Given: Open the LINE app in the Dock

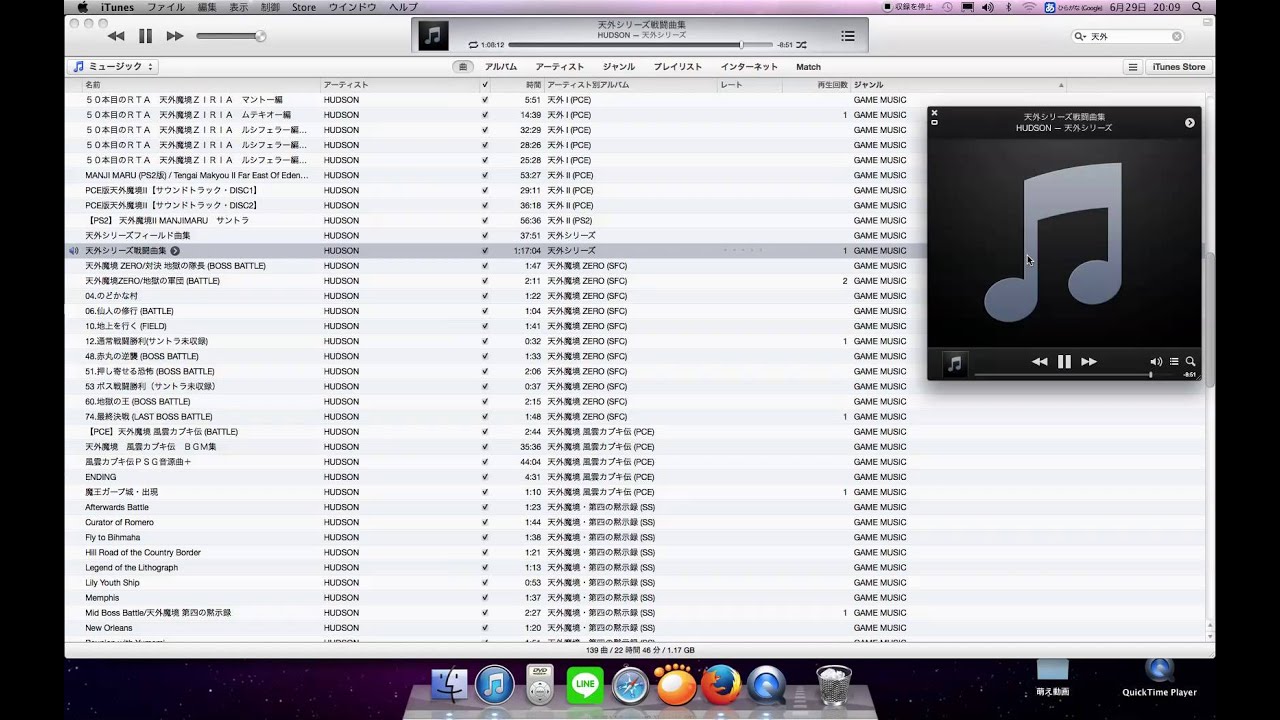Looking at the screenshot, I should [585, 686].
